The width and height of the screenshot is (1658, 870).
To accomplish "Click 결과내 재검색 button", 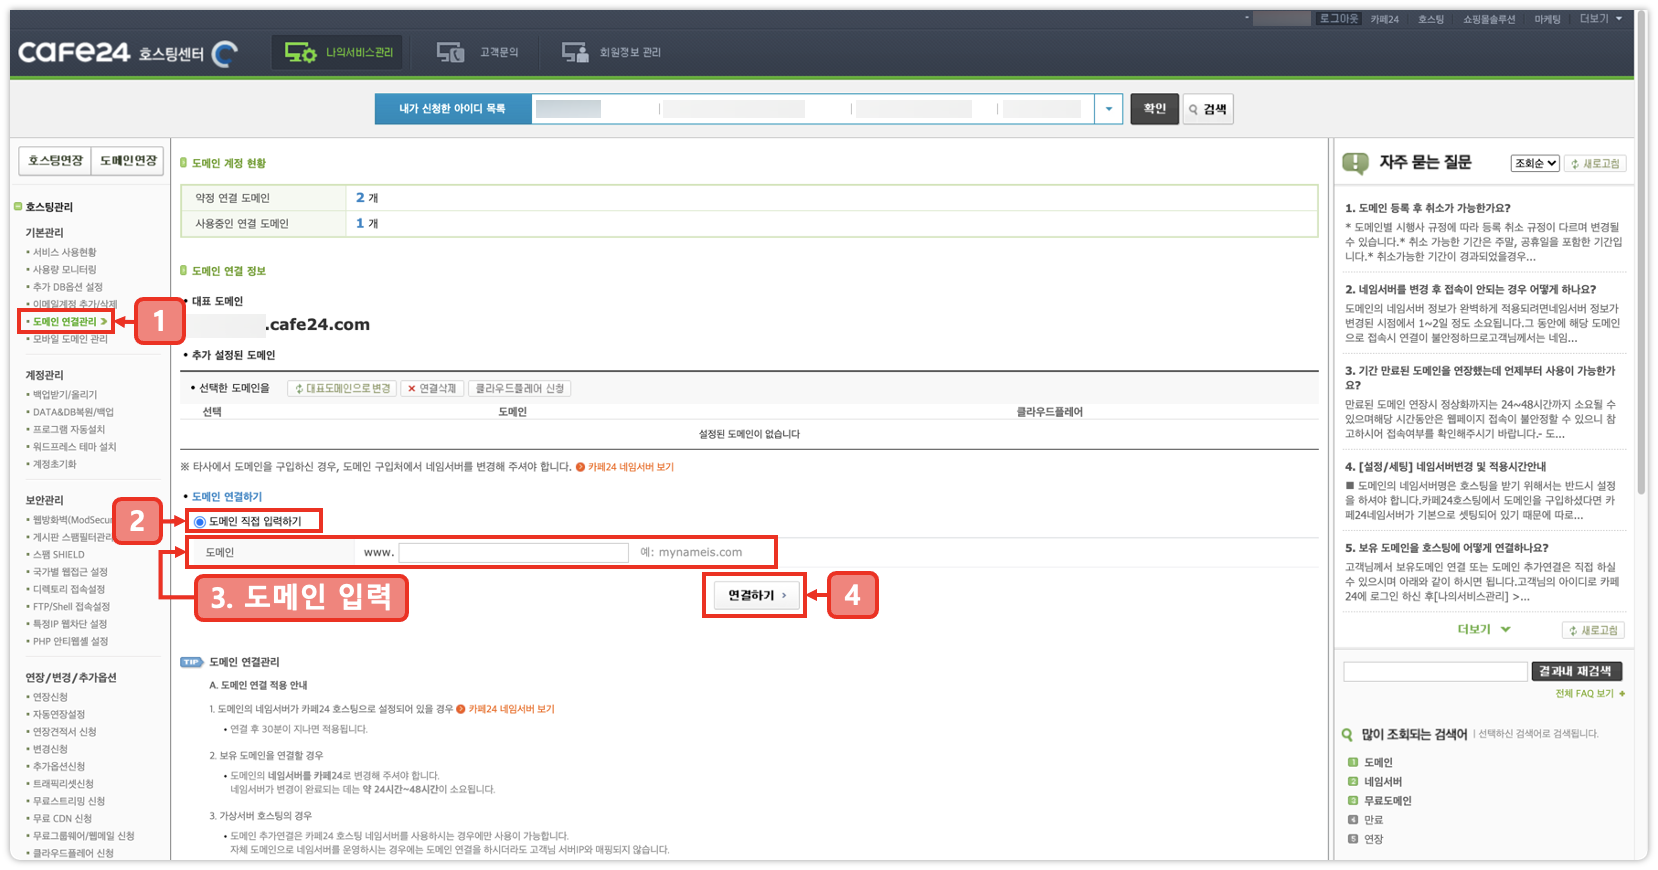I will 1576,671.
